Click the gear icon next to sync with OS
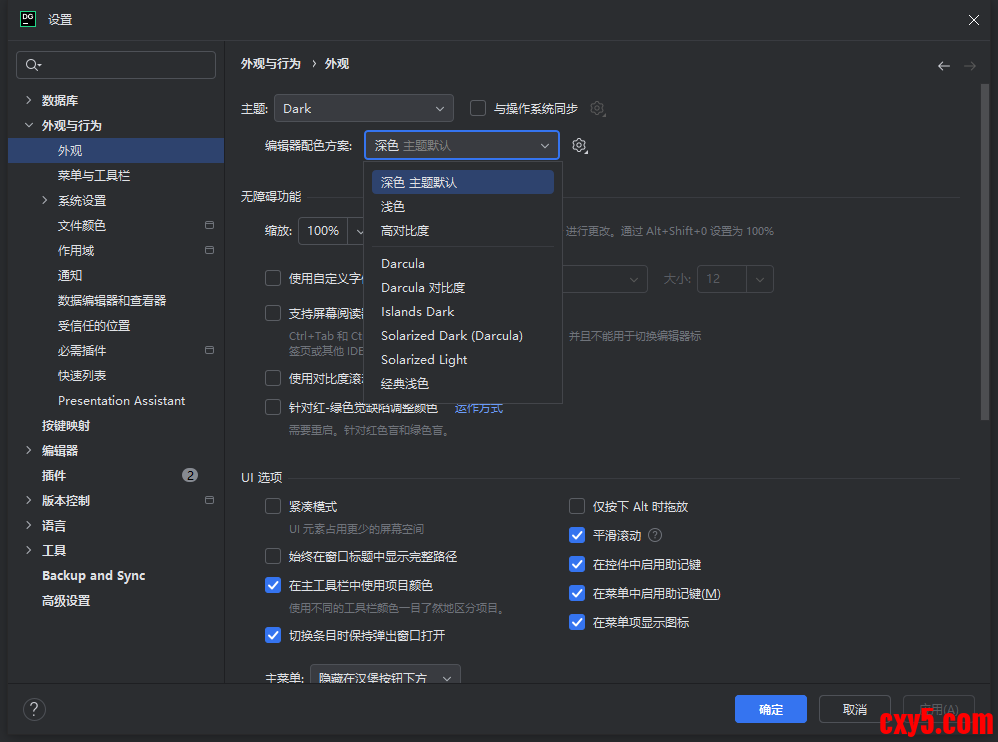This screenshot has width=998, height=742. coord(597,108)
